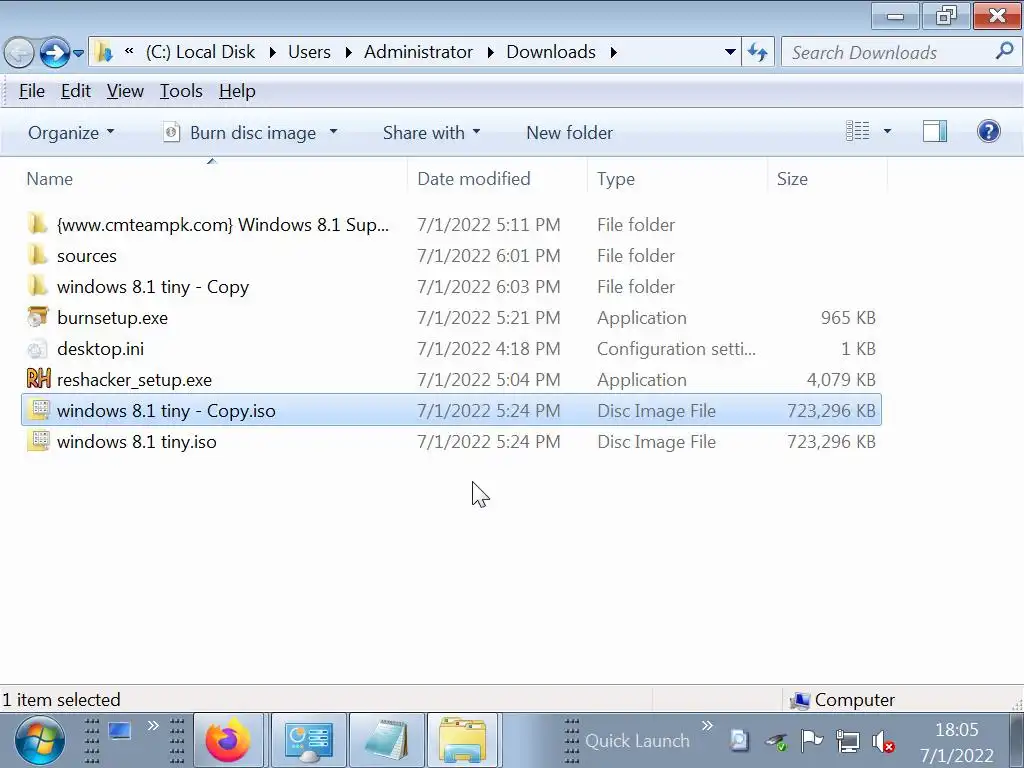
Task: Click the Computer status bar icon
Action: click(x=800, y=701)
